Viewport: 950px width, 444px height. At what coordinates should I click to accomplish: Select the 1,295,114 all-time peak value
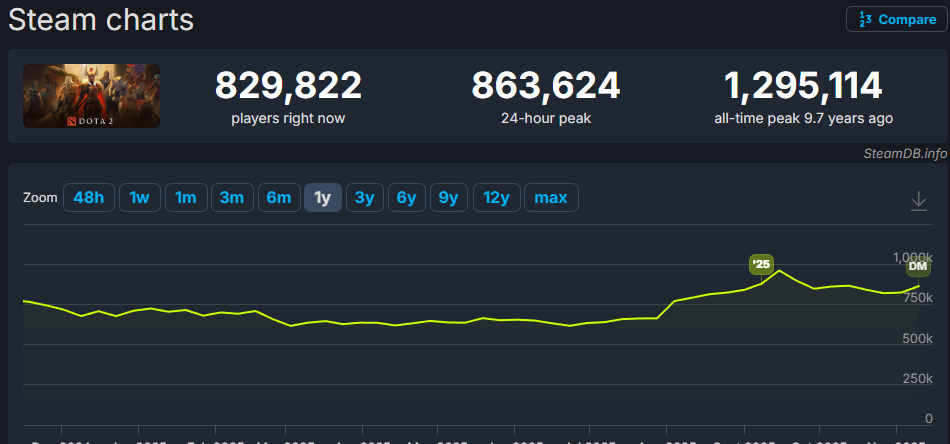pyautogui.click(x=803, y=86)
